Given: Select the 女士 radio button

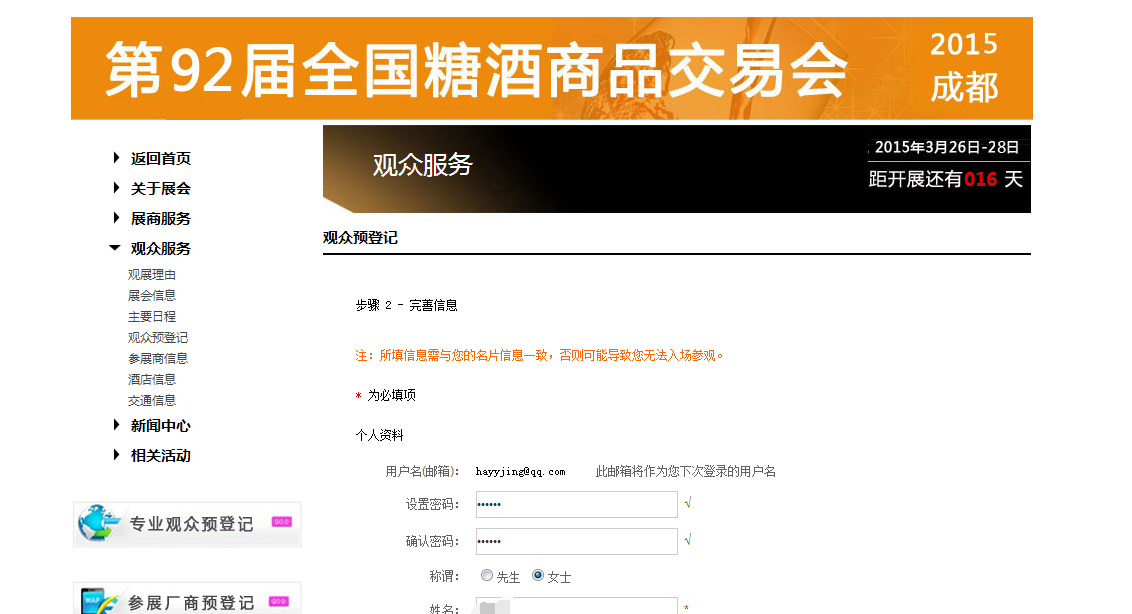Looking at the screenshot, I should [537, 576].
